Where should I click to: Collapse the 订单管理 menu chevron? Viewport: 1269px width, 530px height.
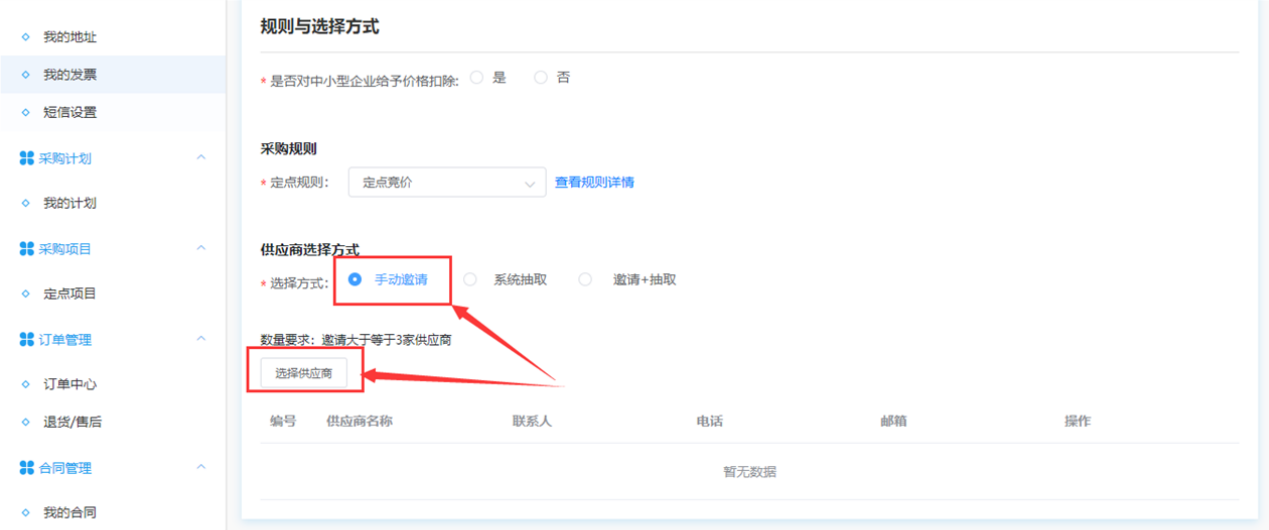[201, 340]
